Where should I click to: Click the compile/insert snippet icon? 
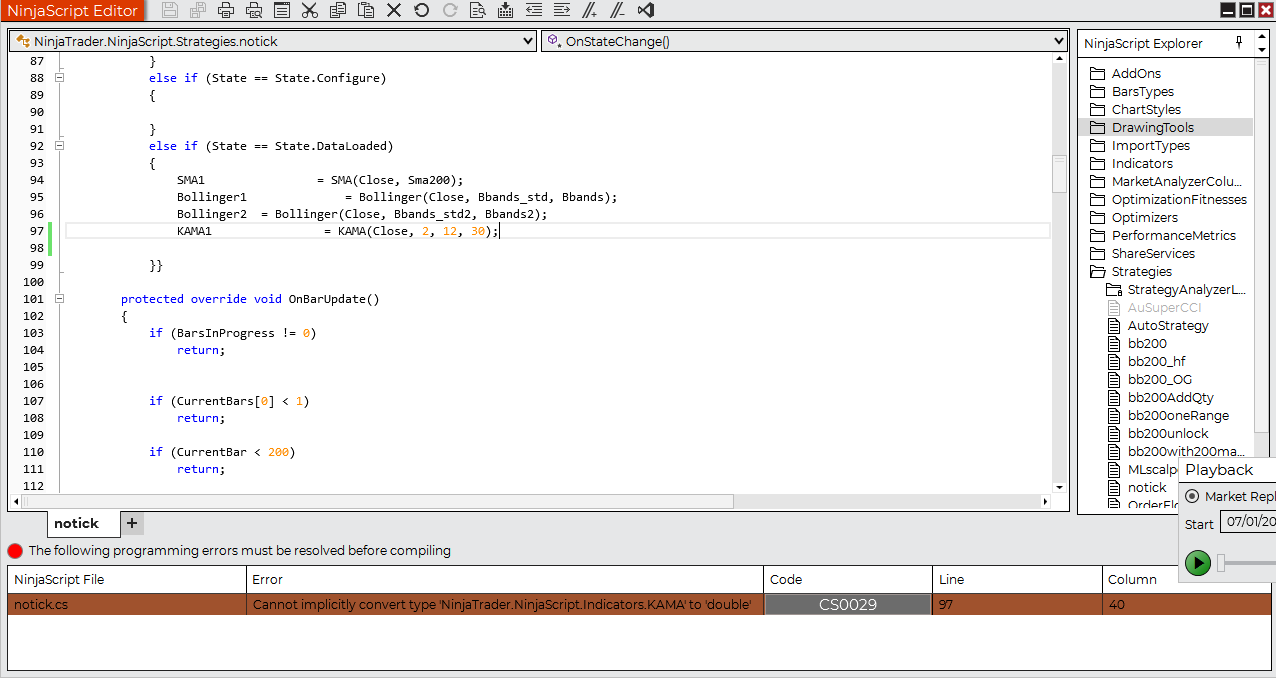pyautogui.click(x=506, y=10)
